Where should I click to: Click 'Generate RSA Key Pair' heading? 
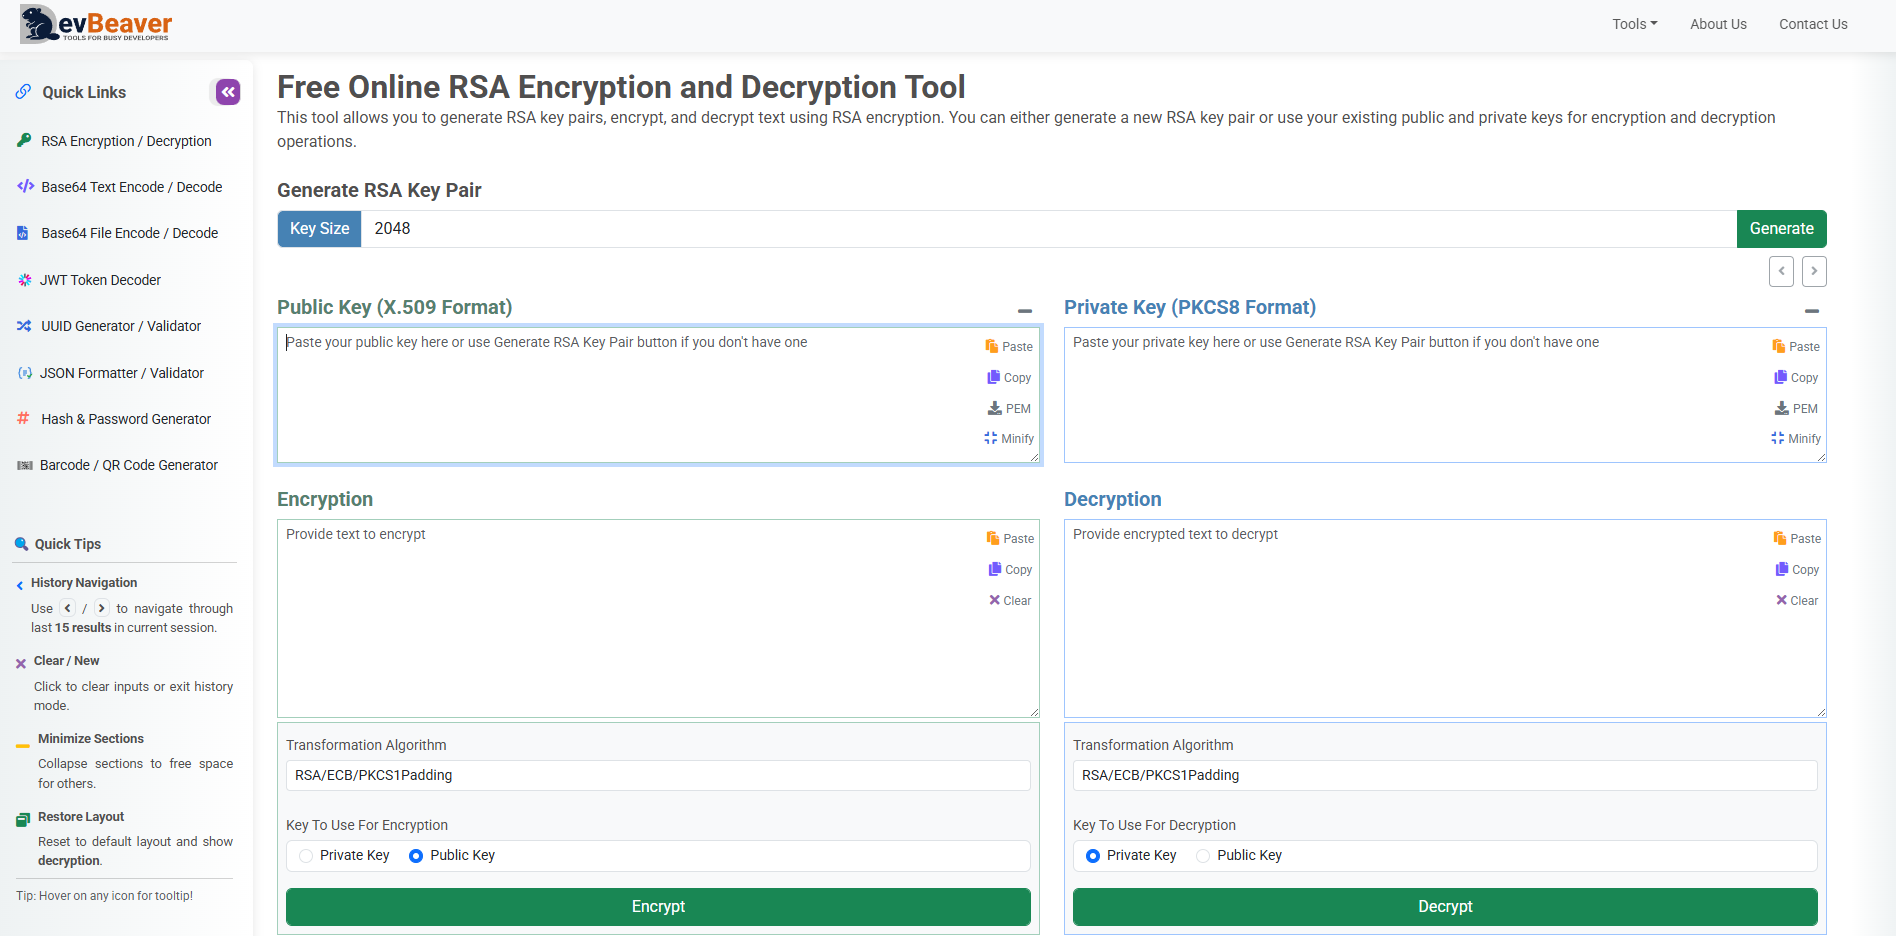[x=379, y=190]
